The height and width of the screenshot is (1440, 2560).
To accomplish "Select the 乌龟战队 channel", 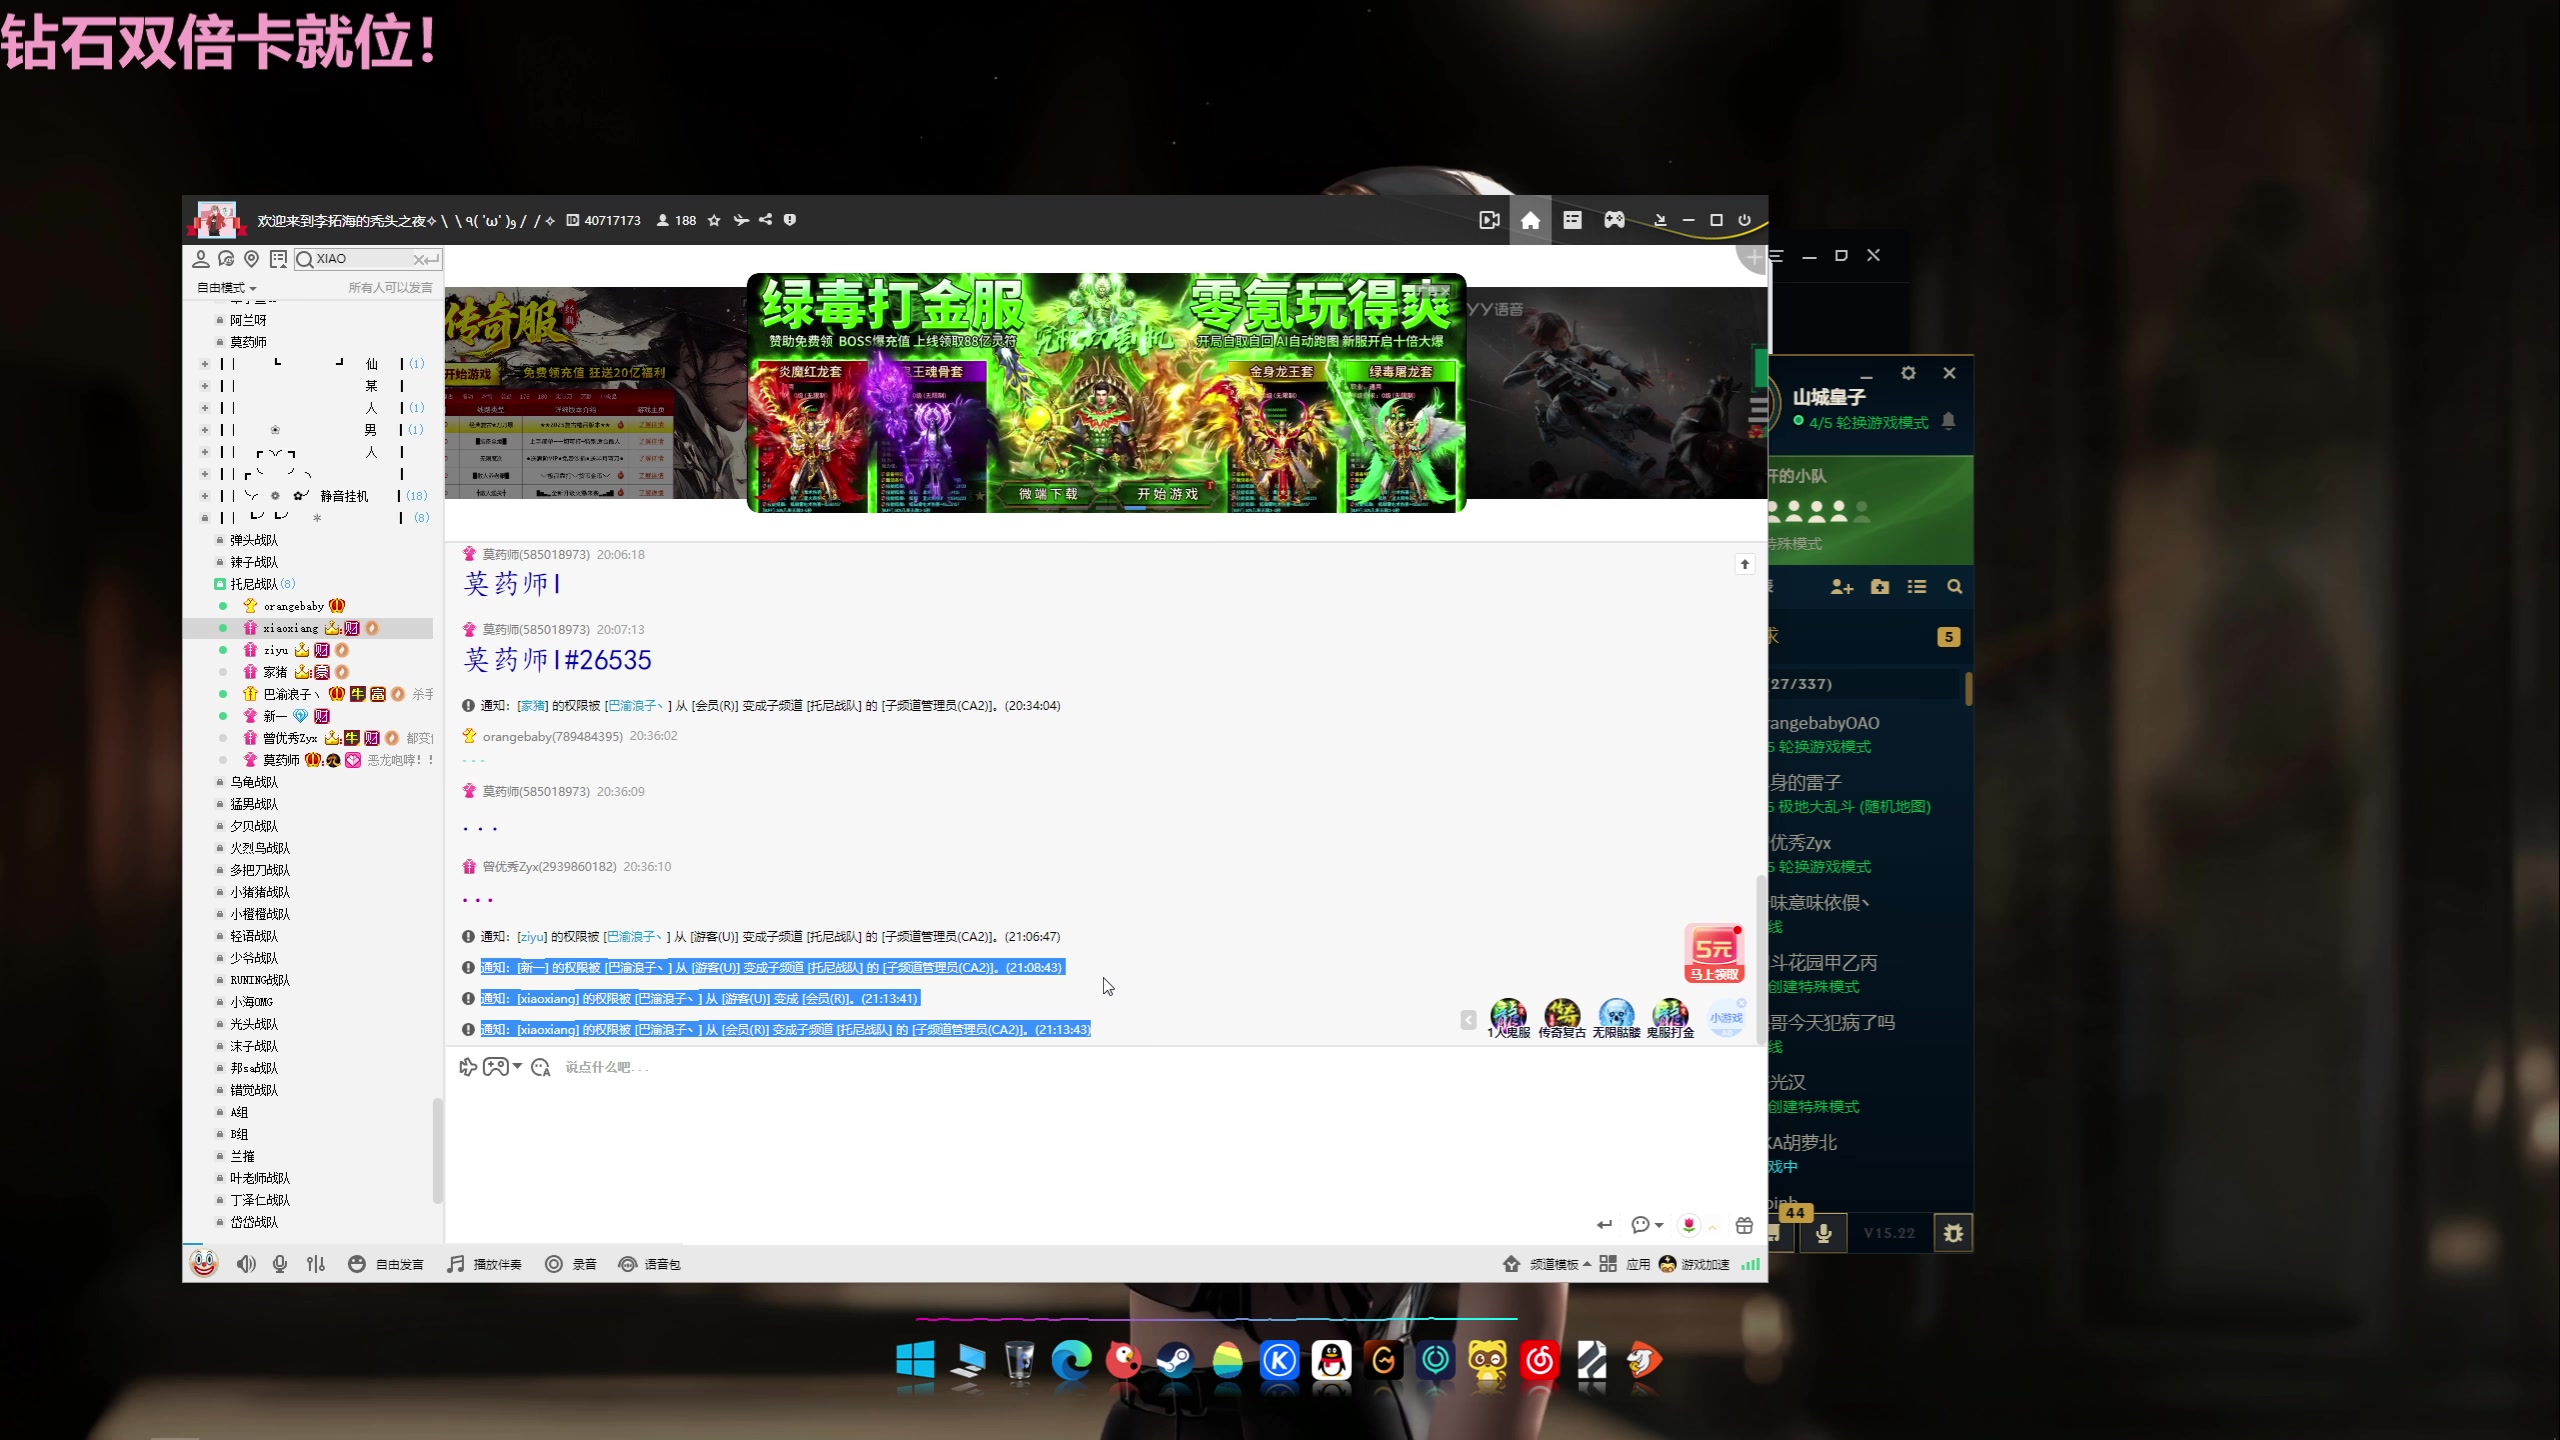I will pyautogui.click(x=254, y=782).
